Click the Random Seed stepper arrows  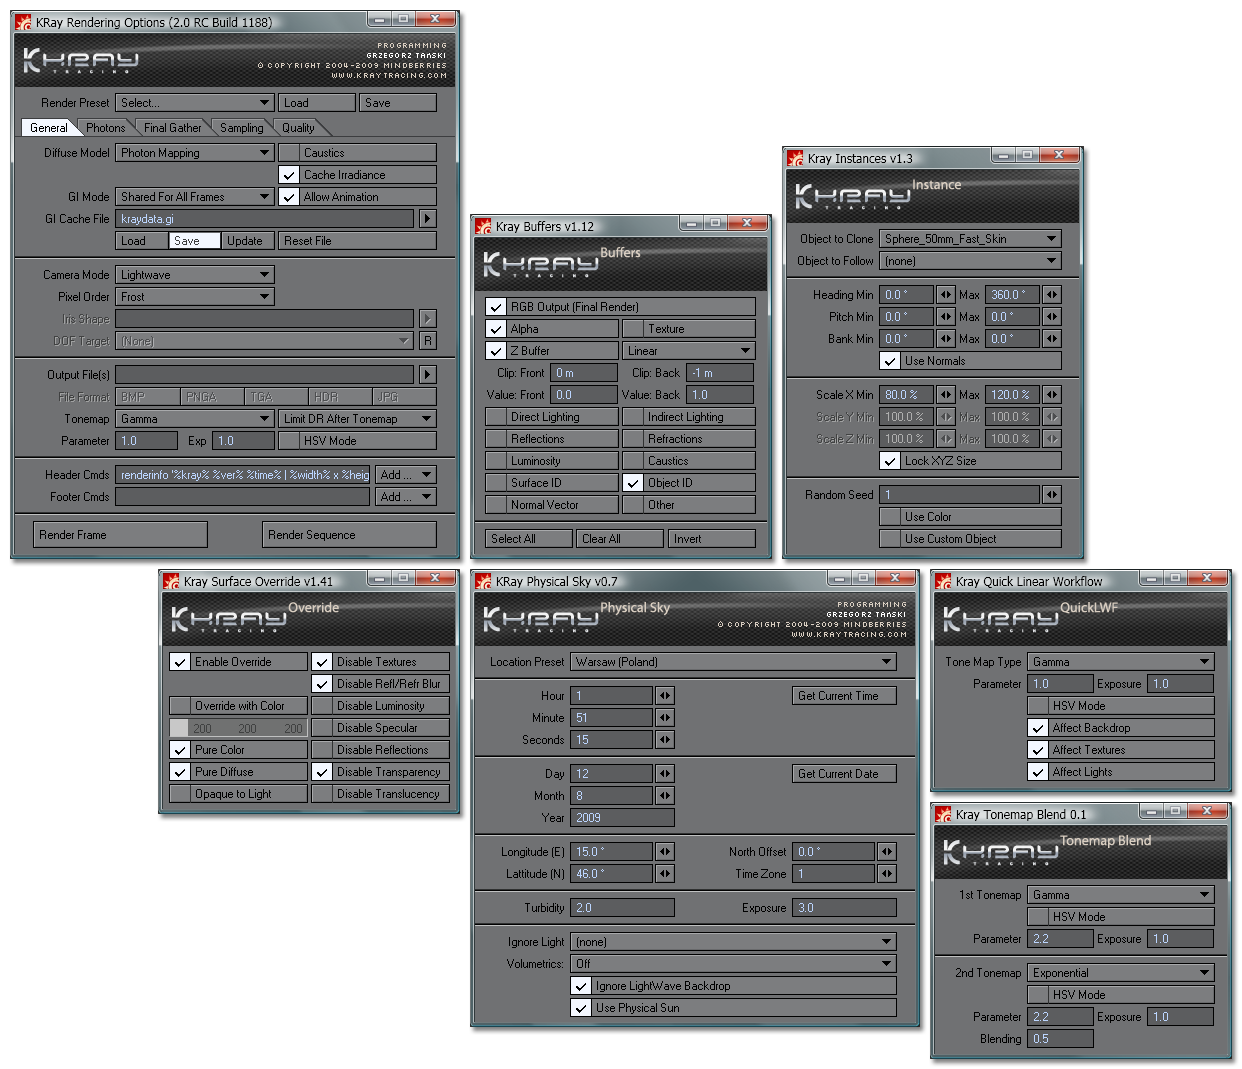(x=1051, y=495)
